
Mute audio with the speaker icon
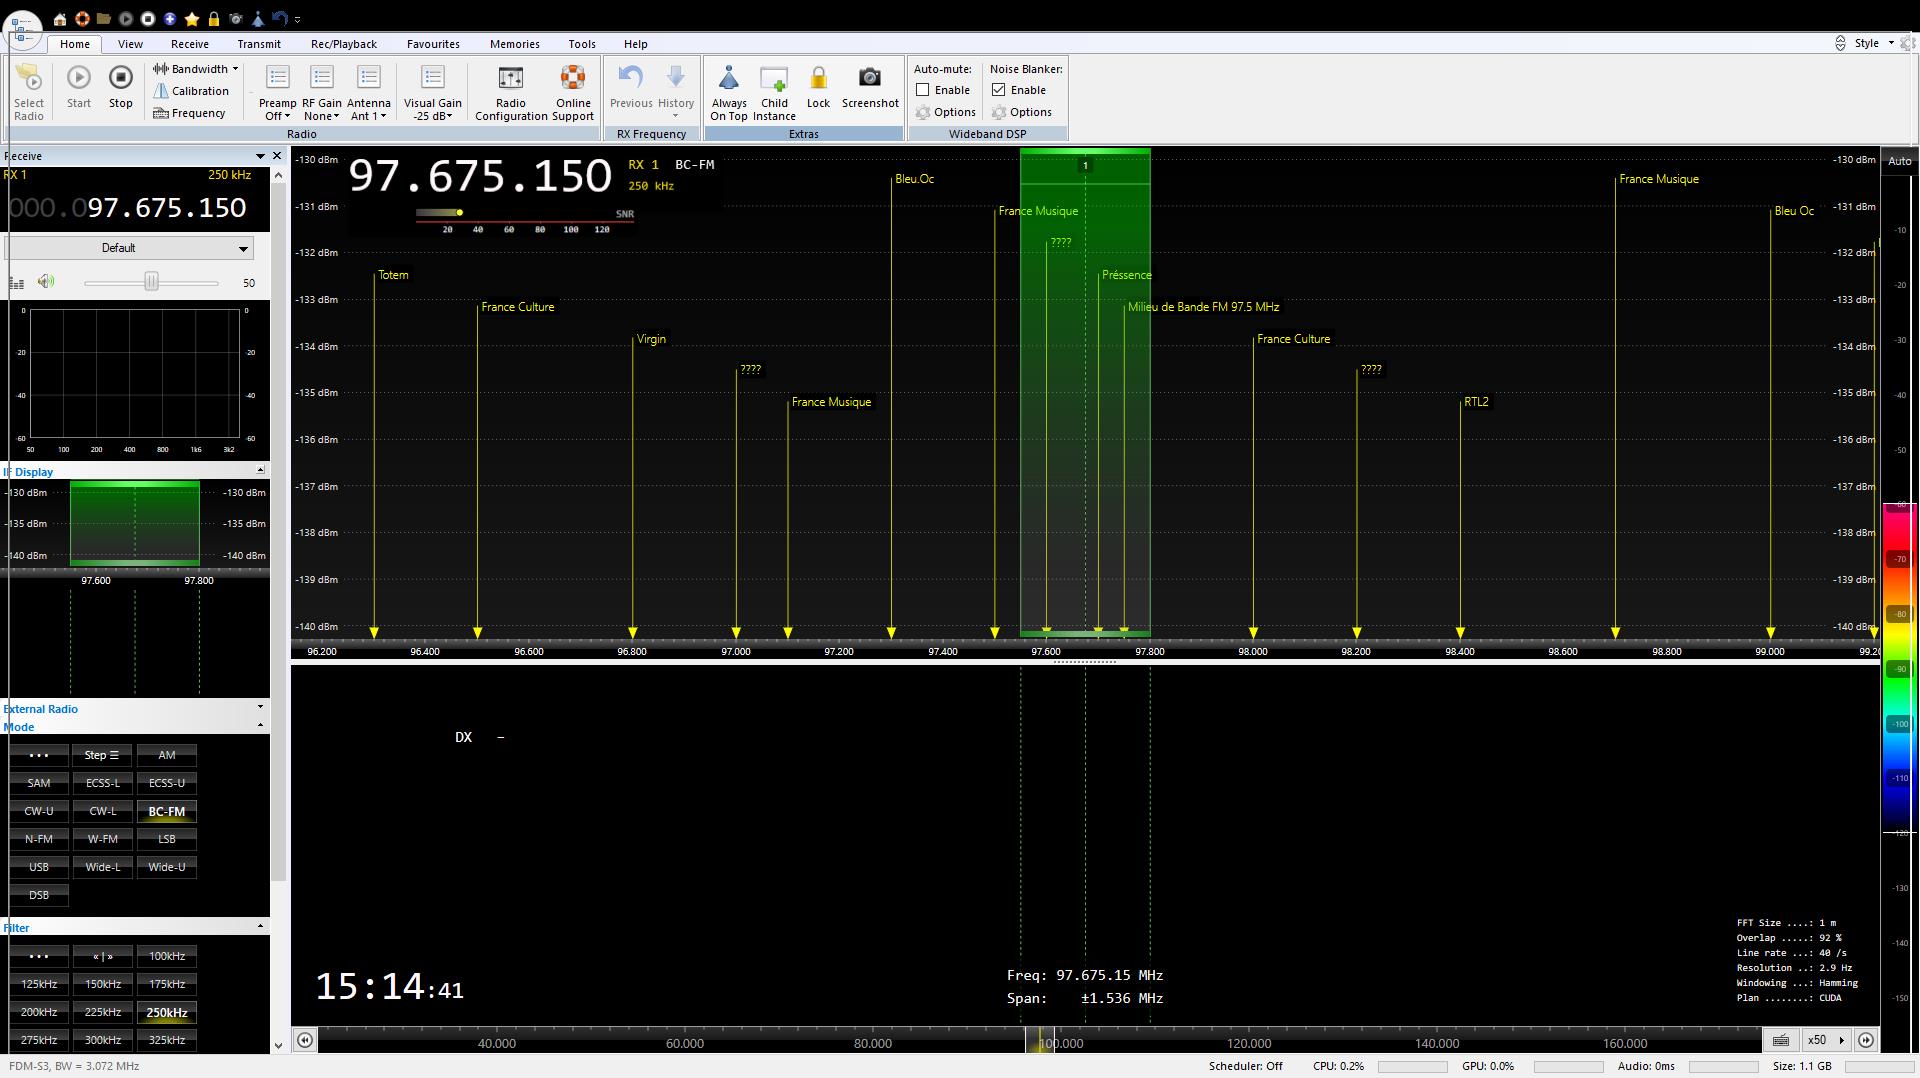46,282
